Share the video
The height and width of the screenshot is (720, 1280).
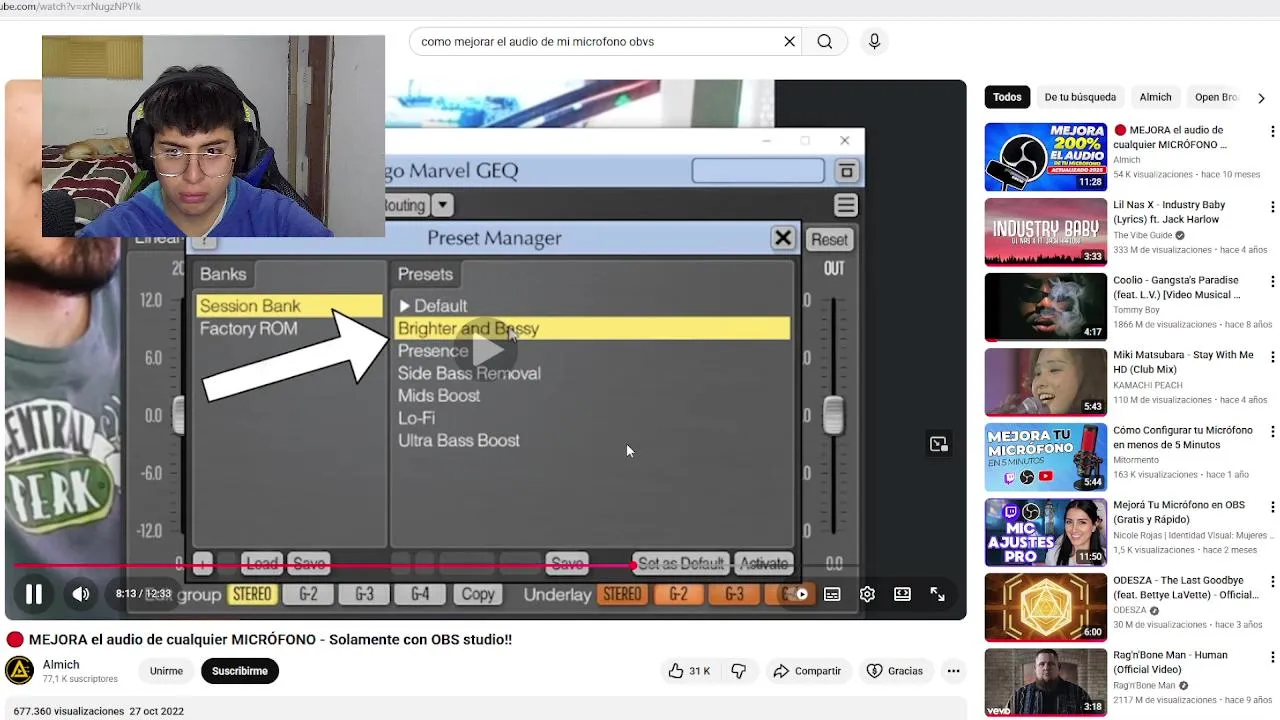[807, 671]
